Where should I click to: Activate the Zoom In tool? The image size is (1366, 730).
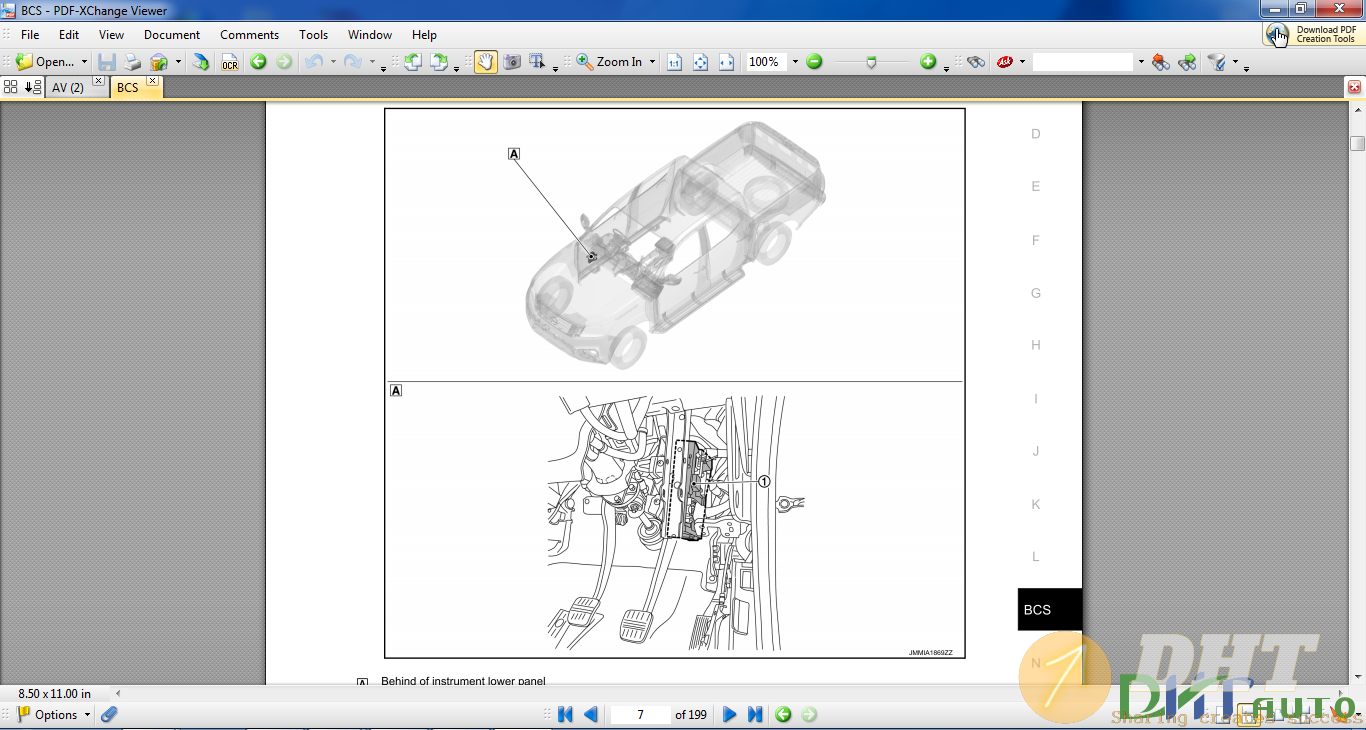pyautogui.click(x=609, y=62)
